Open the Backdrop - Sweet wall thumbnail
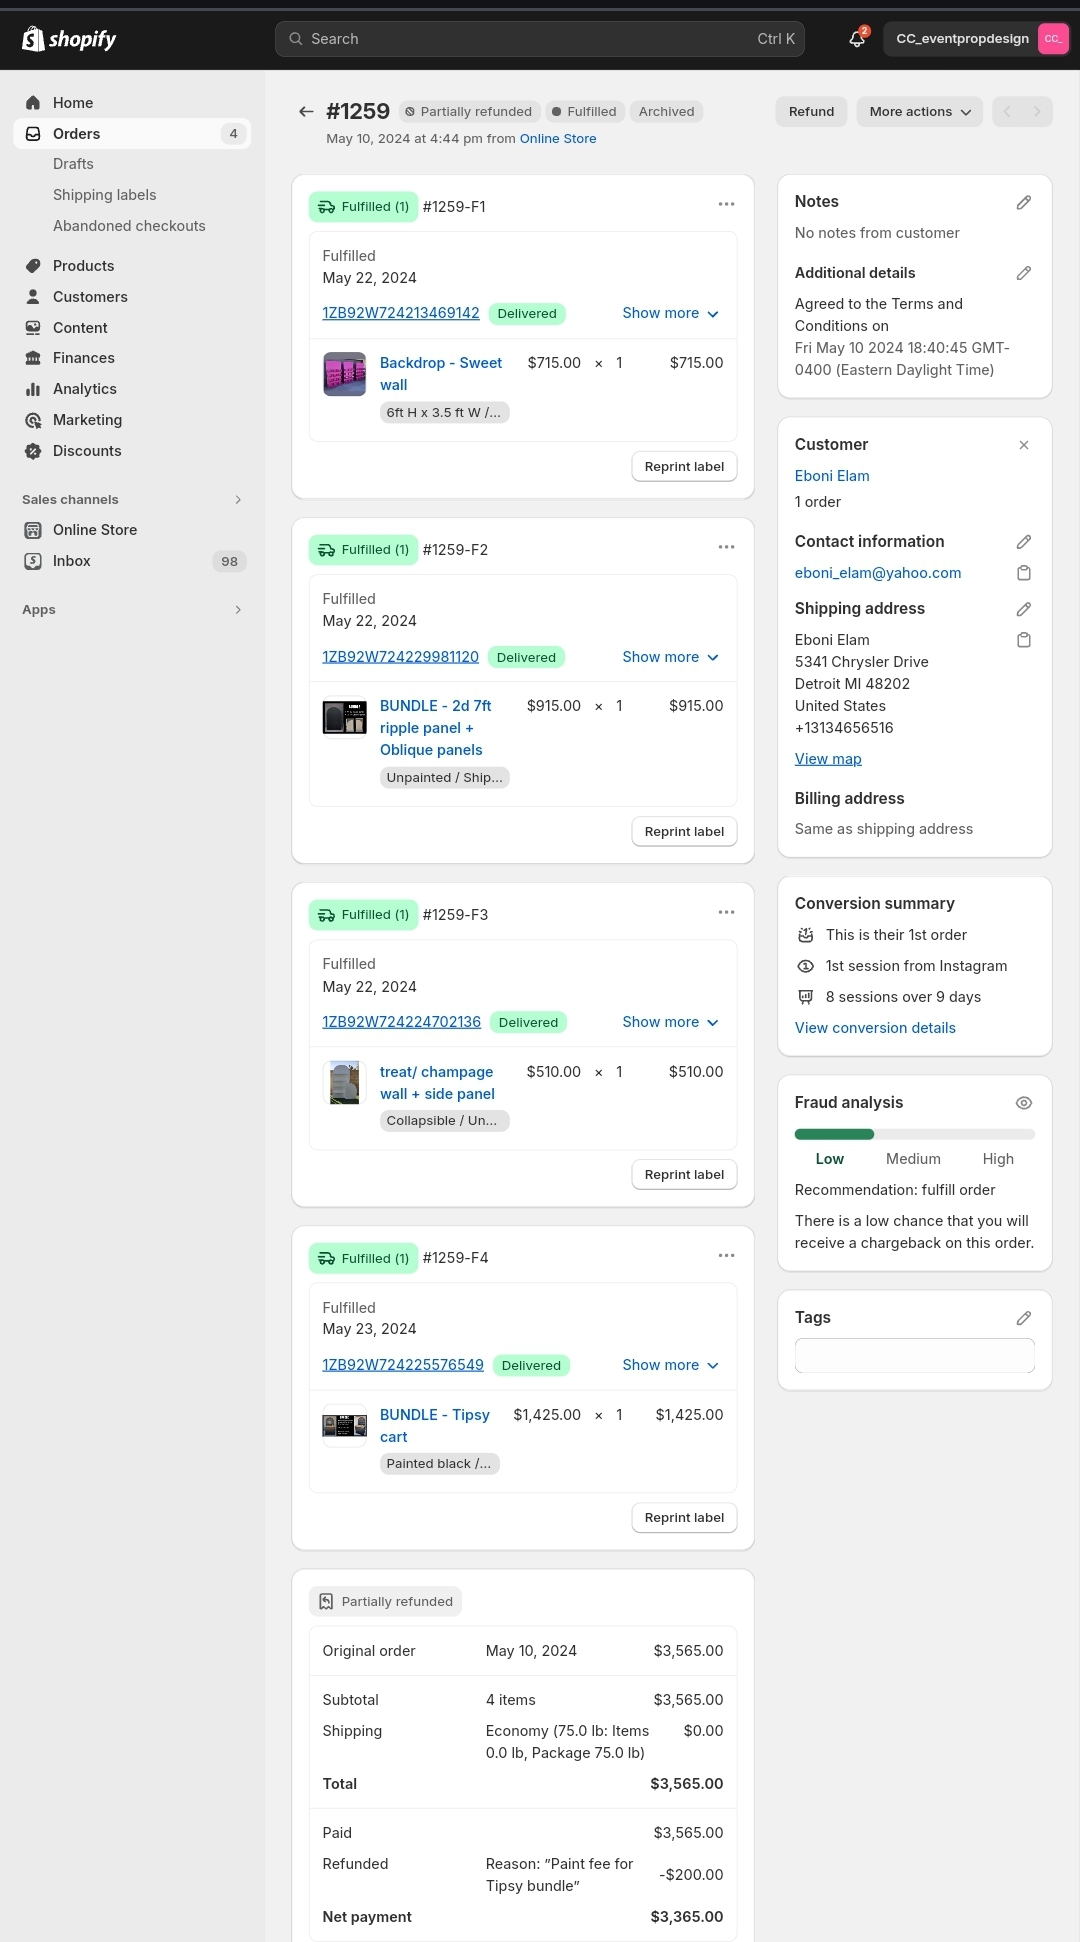This screenshot has height=1942, width=1080. 344,375
